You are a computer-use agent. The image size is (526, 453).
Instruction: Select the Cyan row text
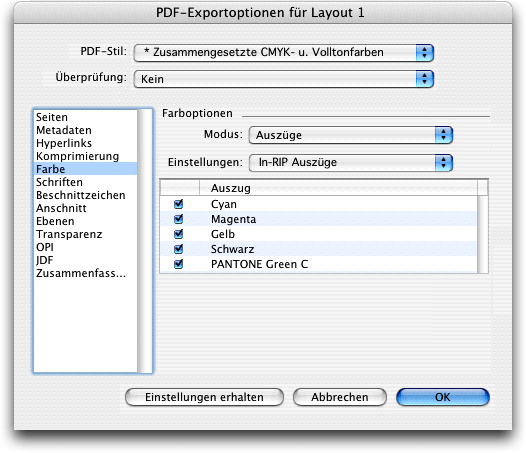[x=224, y=204]
